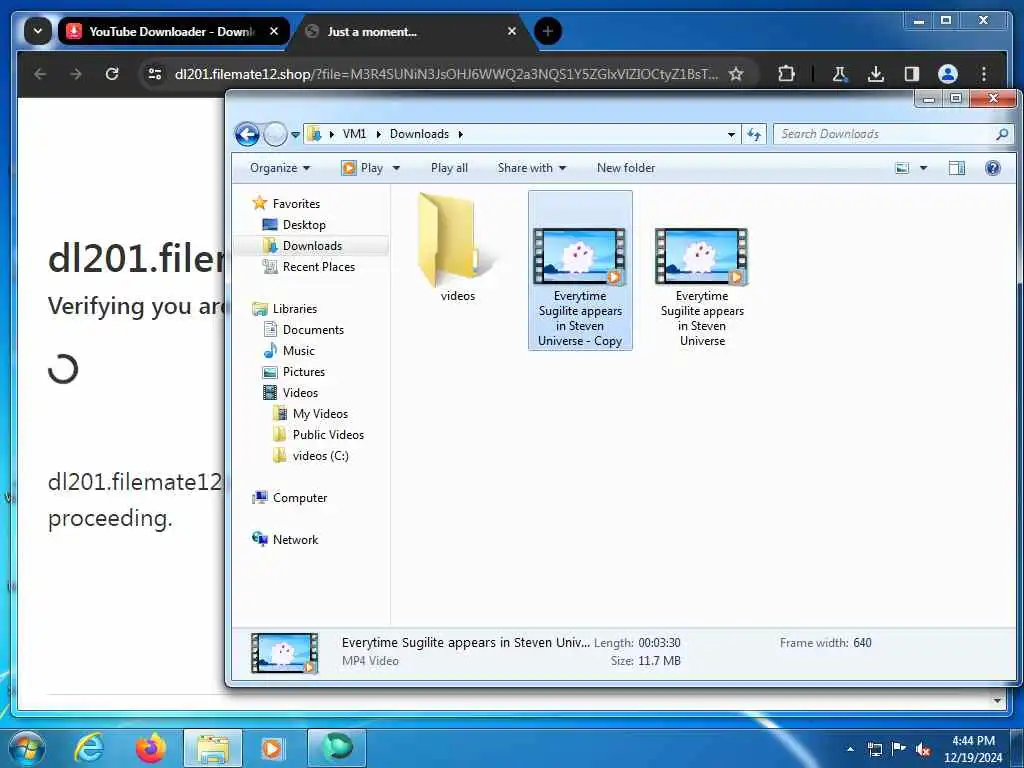Open the Chrome three-dot menu

point(984,74)
